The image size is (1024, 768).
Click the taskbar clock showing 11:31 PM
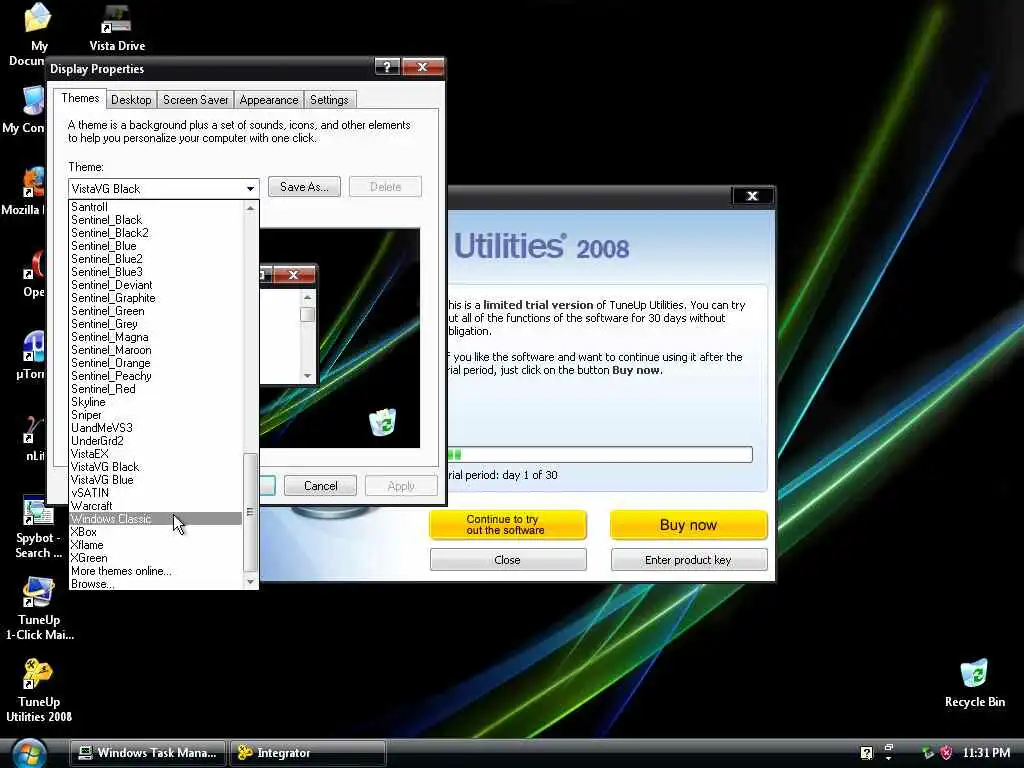[986, 753]
